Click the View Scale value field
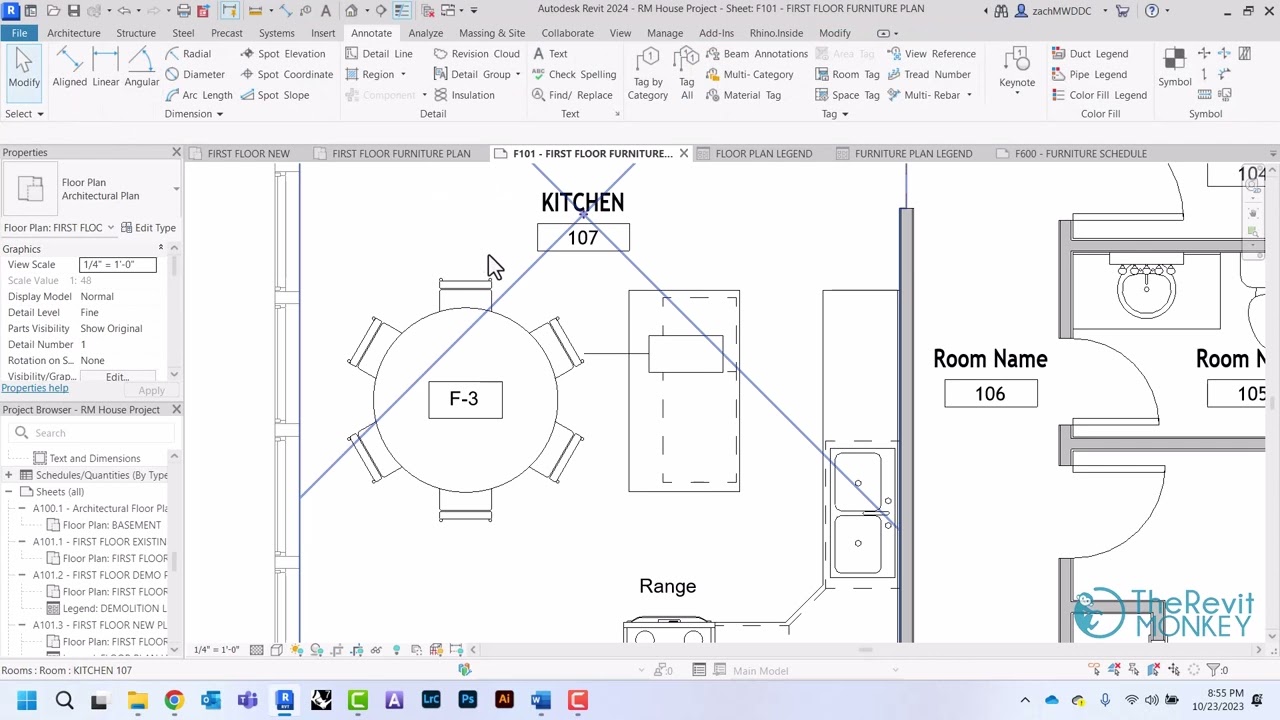Viewport: 1280px width, 720px height. 117,265
